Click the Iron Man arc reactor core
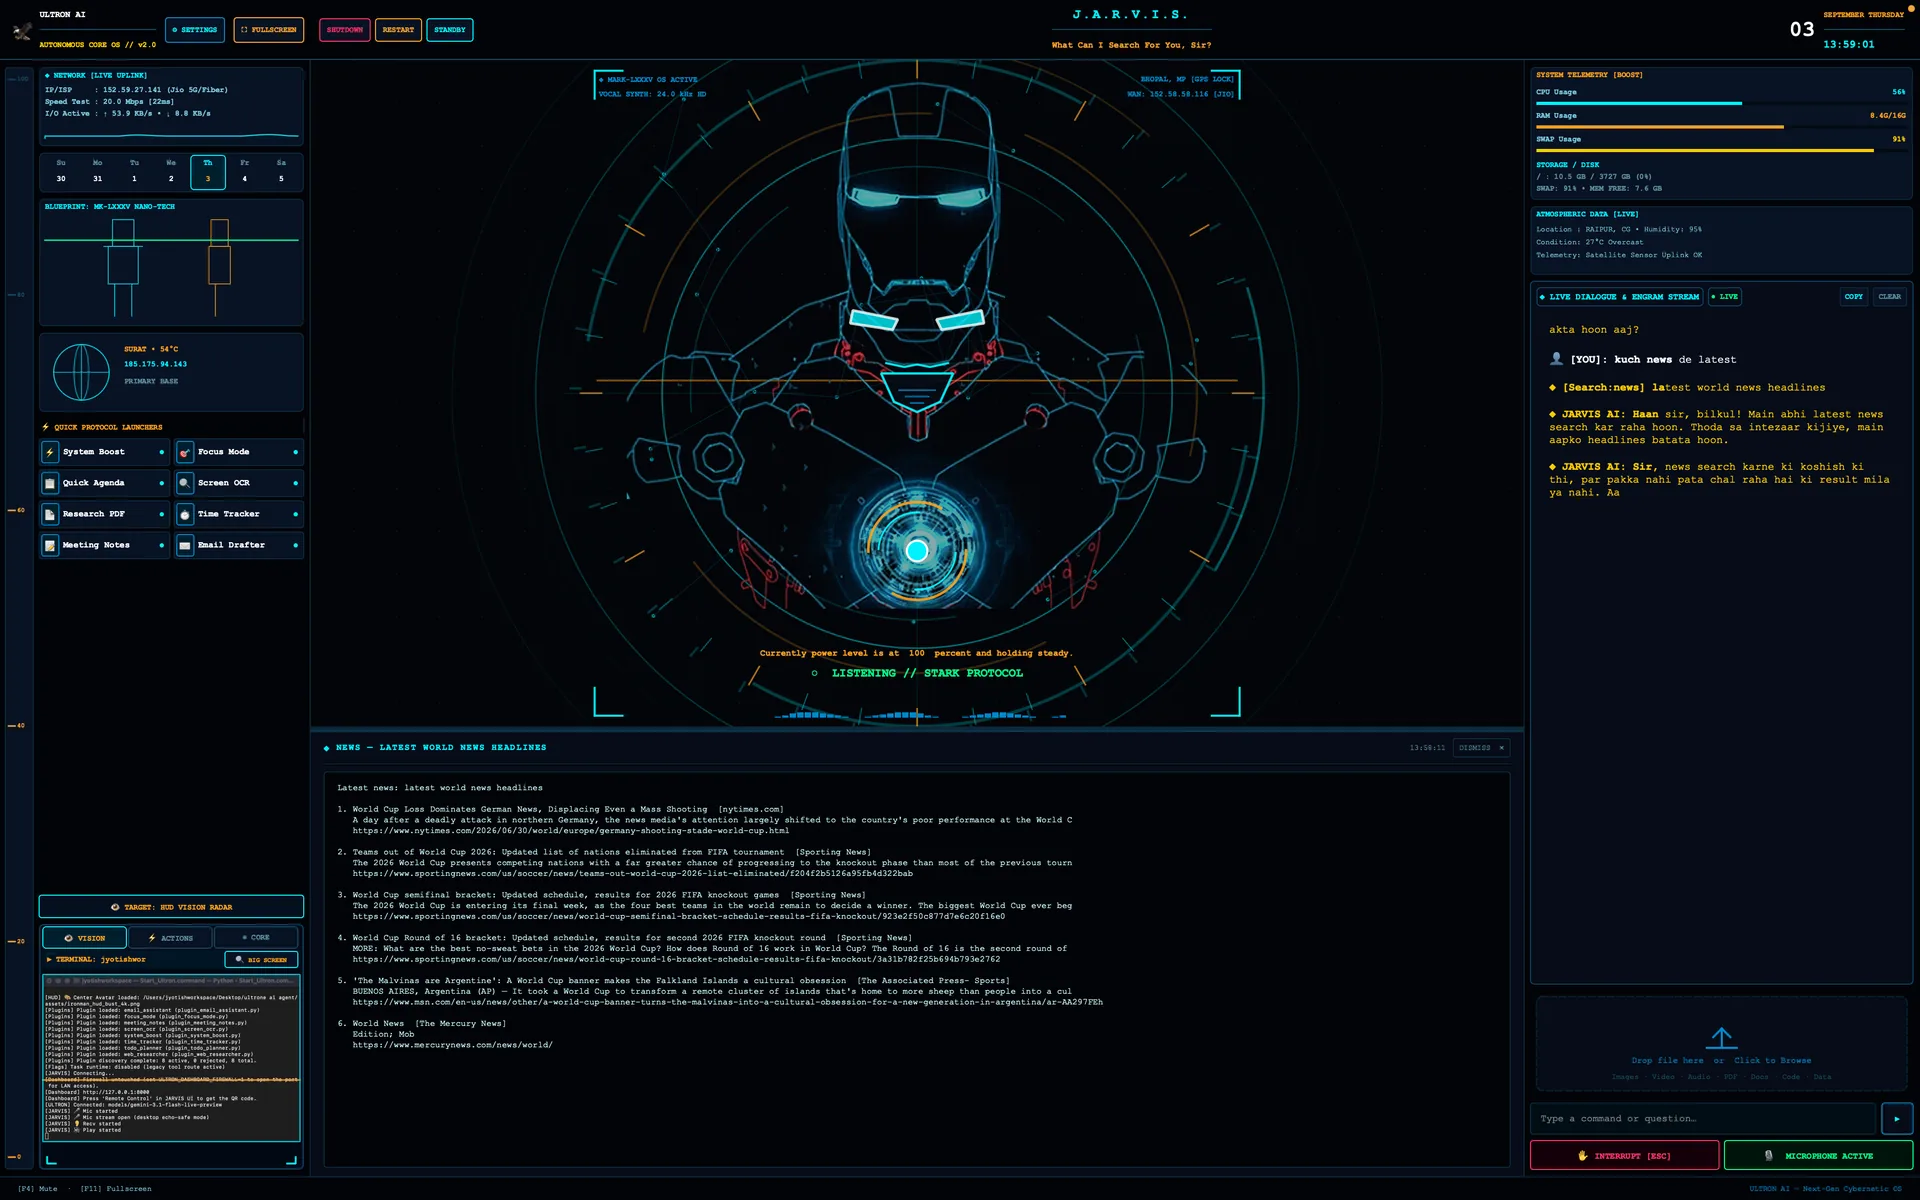The height and width of the screenshot is (1200, 1920). 917,549
